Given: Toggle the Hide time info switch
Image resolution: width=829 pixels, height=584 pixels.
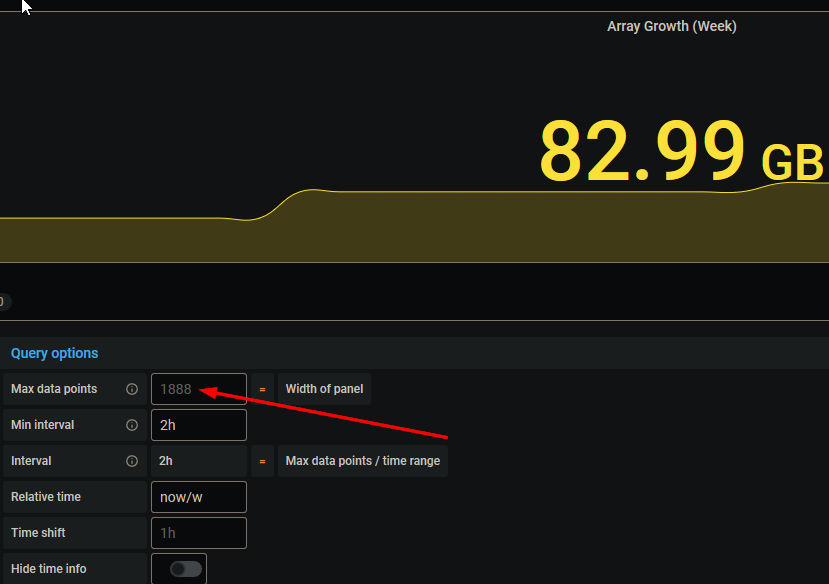Looking at the screenshot, I should (x=186, y=569).
